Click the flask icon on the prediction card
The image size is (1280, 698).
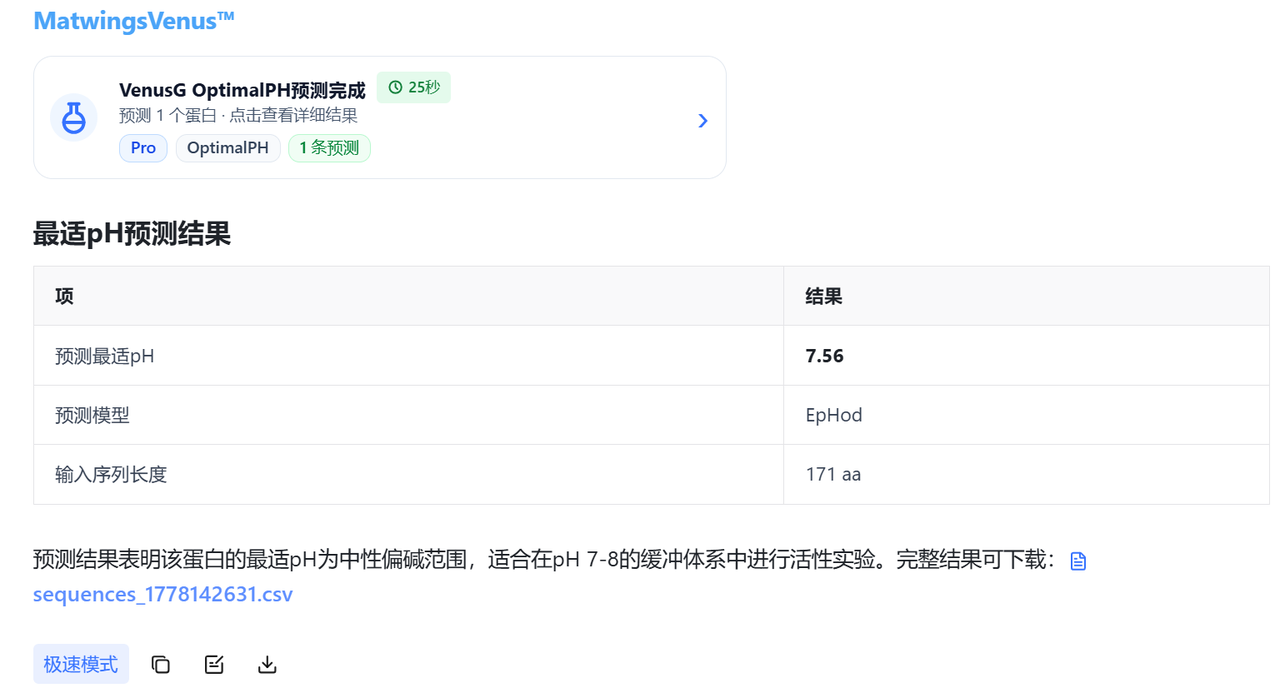[74, 118]
